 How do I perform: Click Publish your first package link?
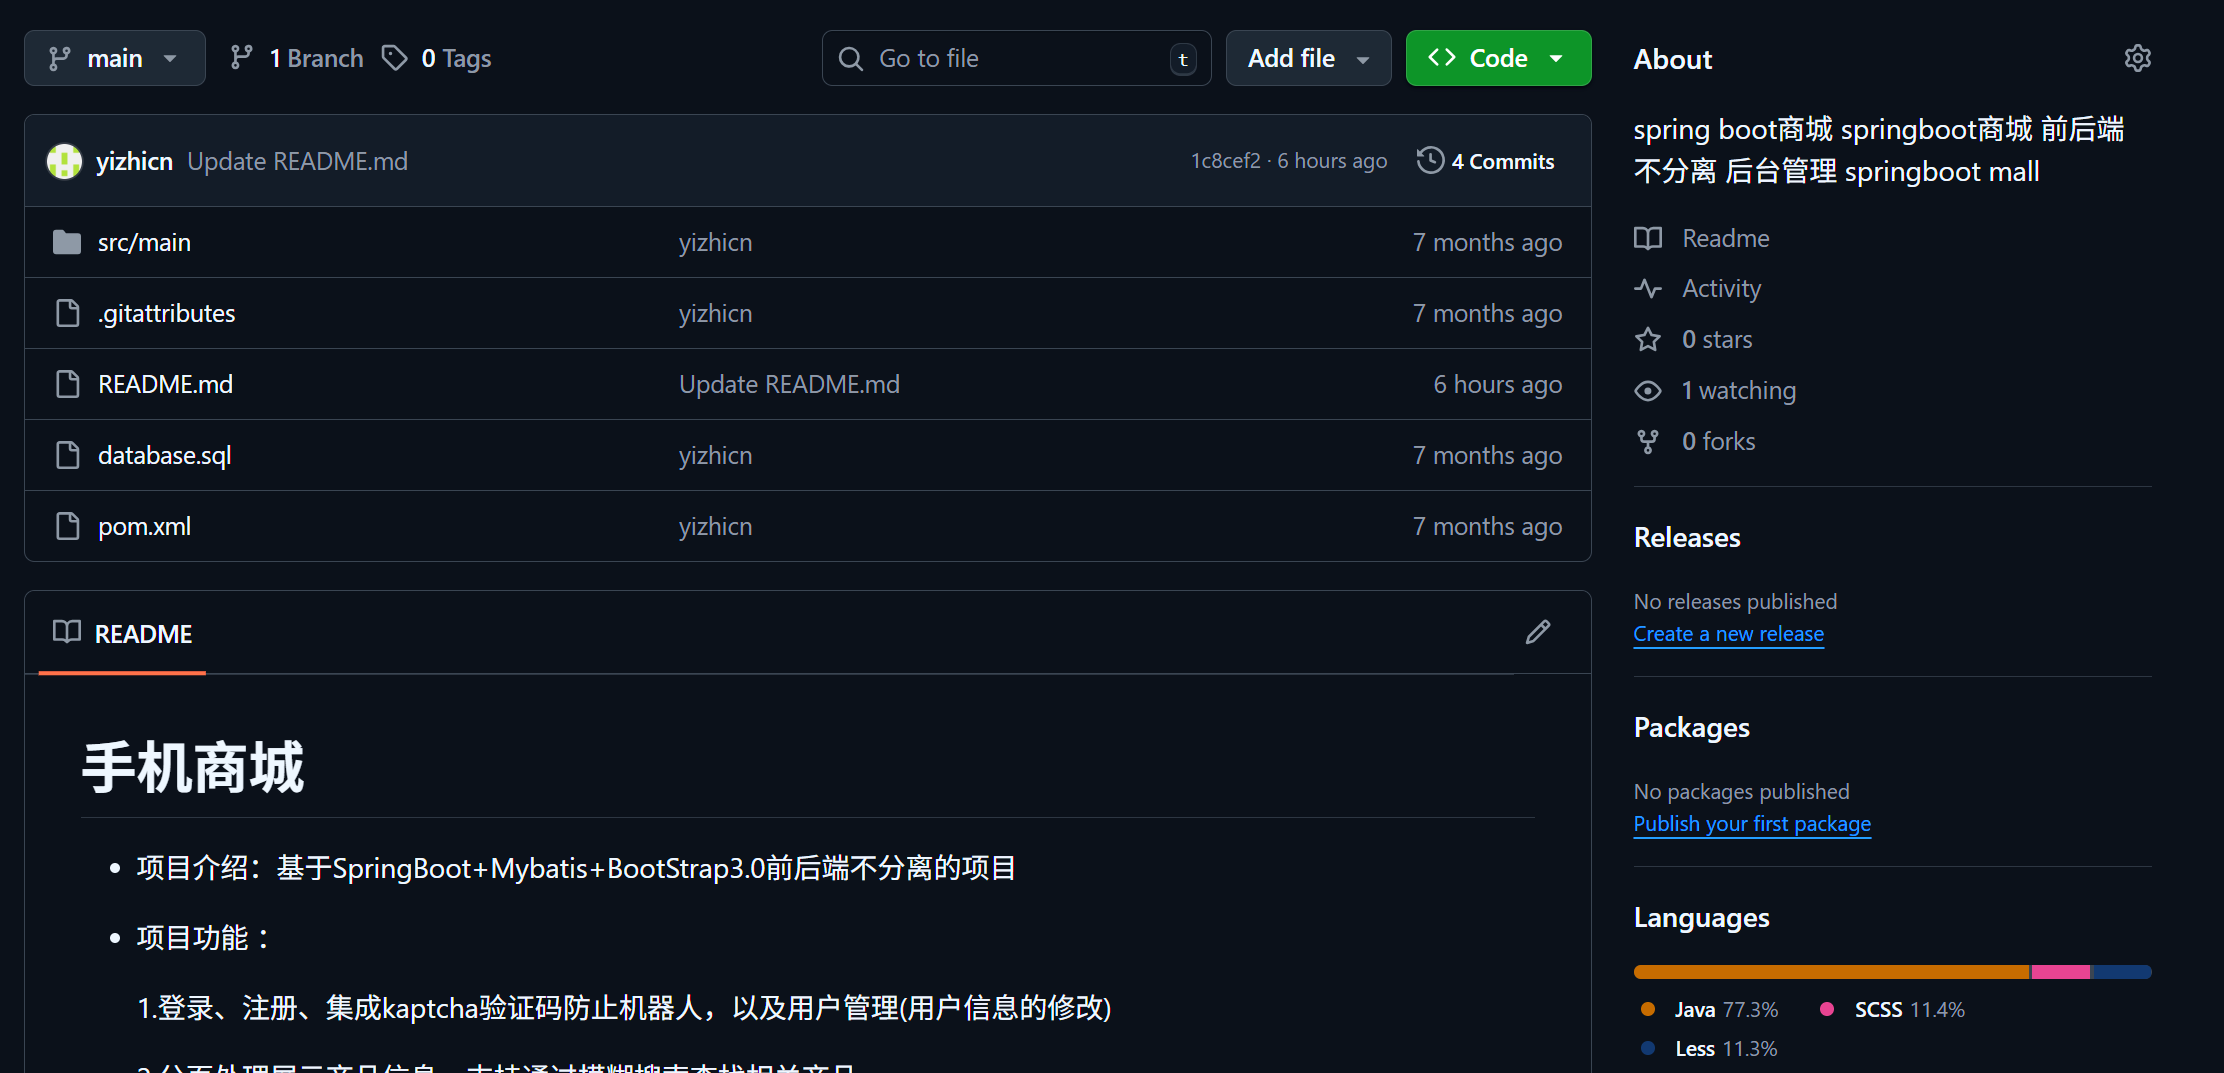[x=1751, y=824]
